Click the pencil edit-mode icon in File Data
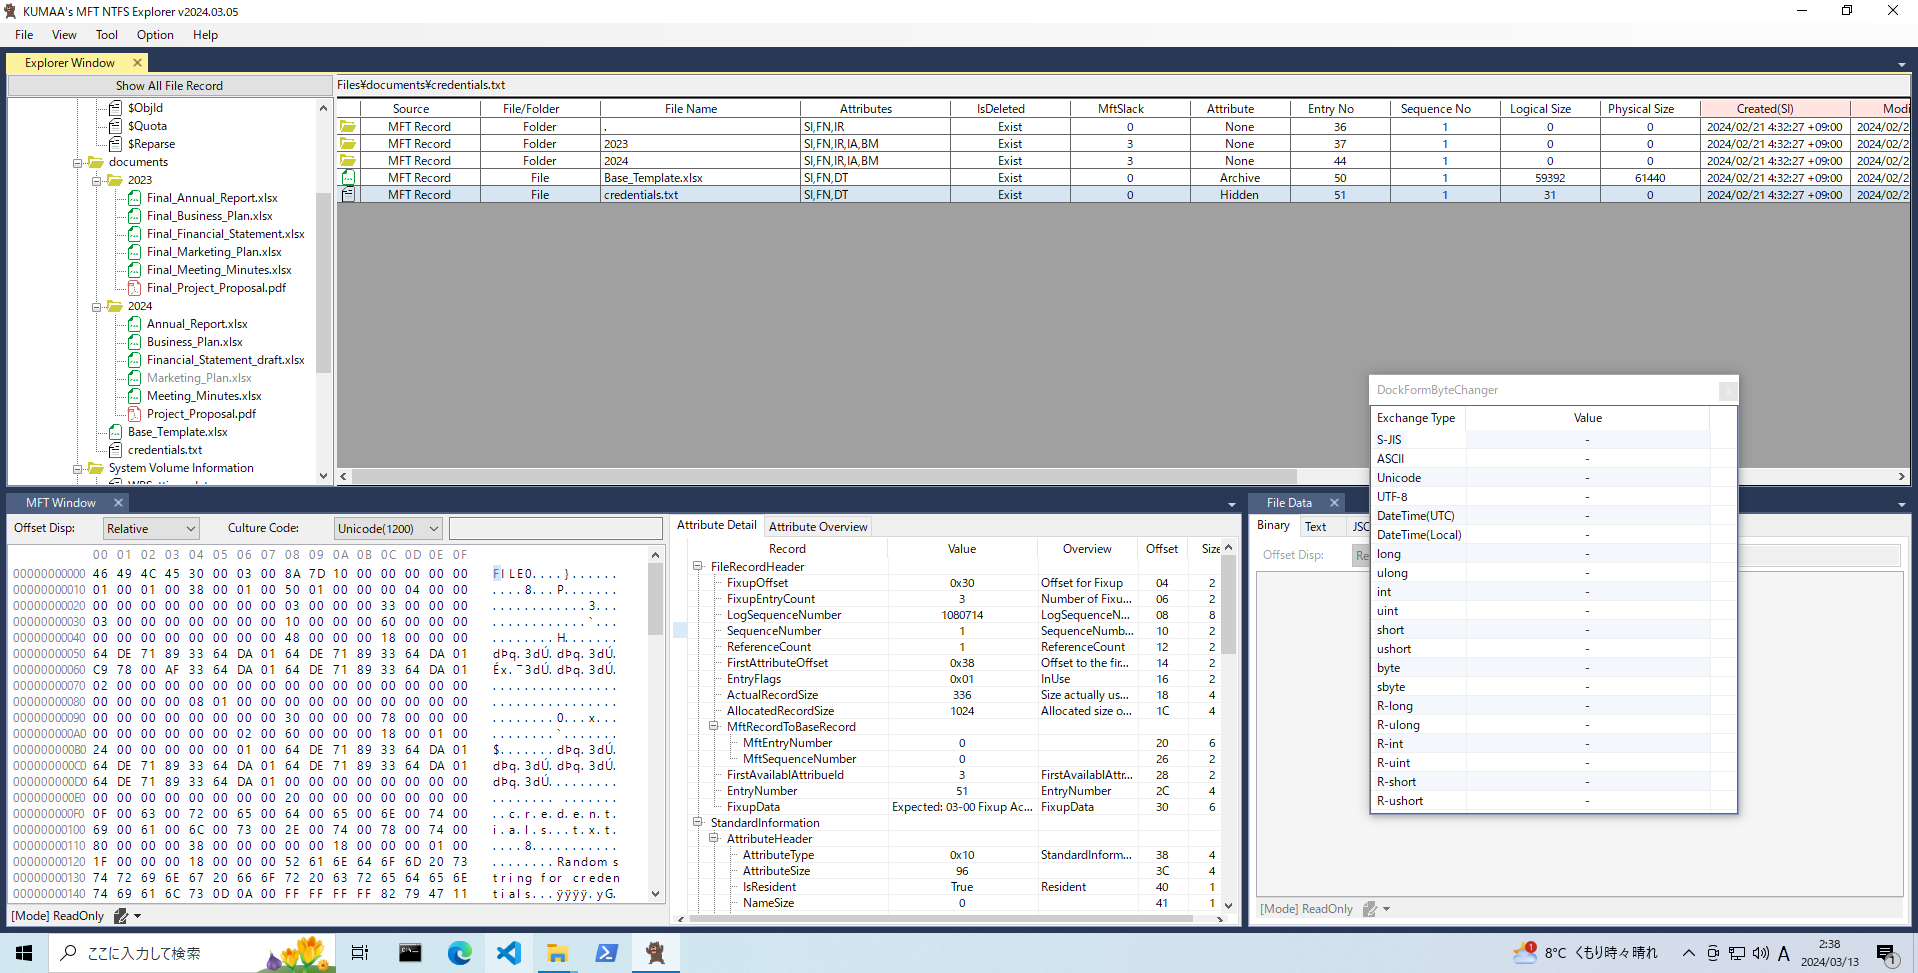This screenshot has width=1918, height=973. 1370,909
